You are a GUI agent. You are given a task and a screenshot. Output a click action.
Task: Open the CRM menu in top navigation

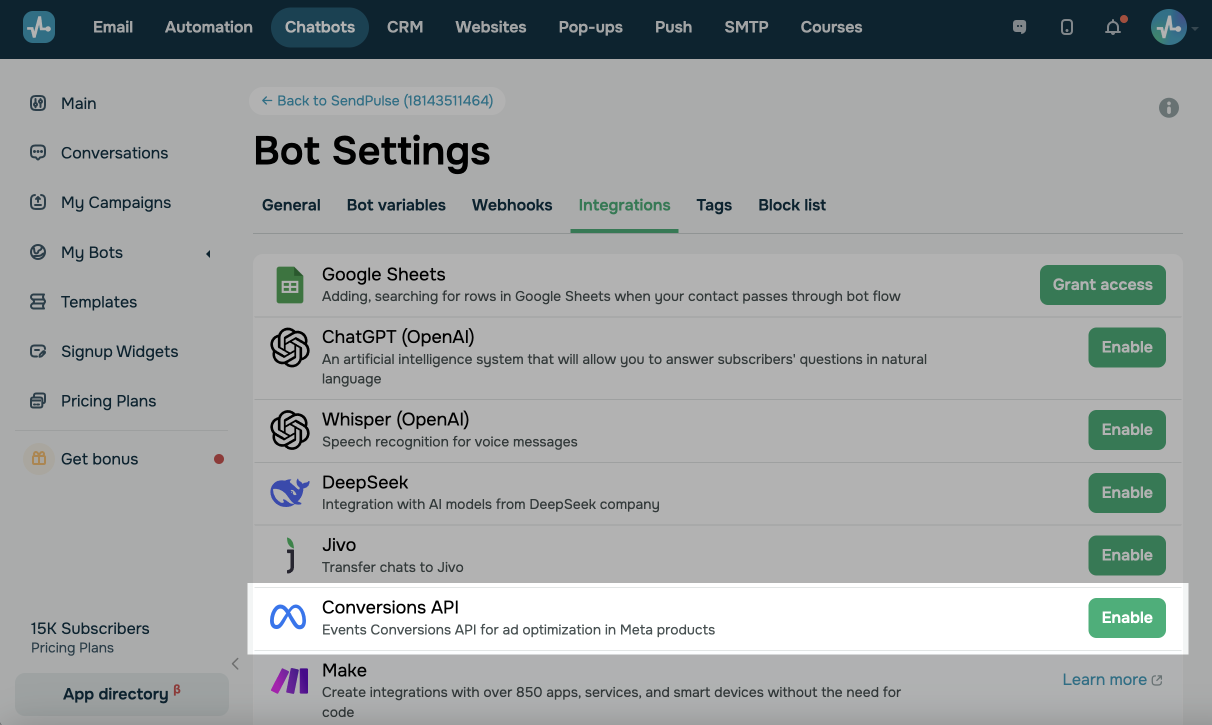tap(405, 27)
